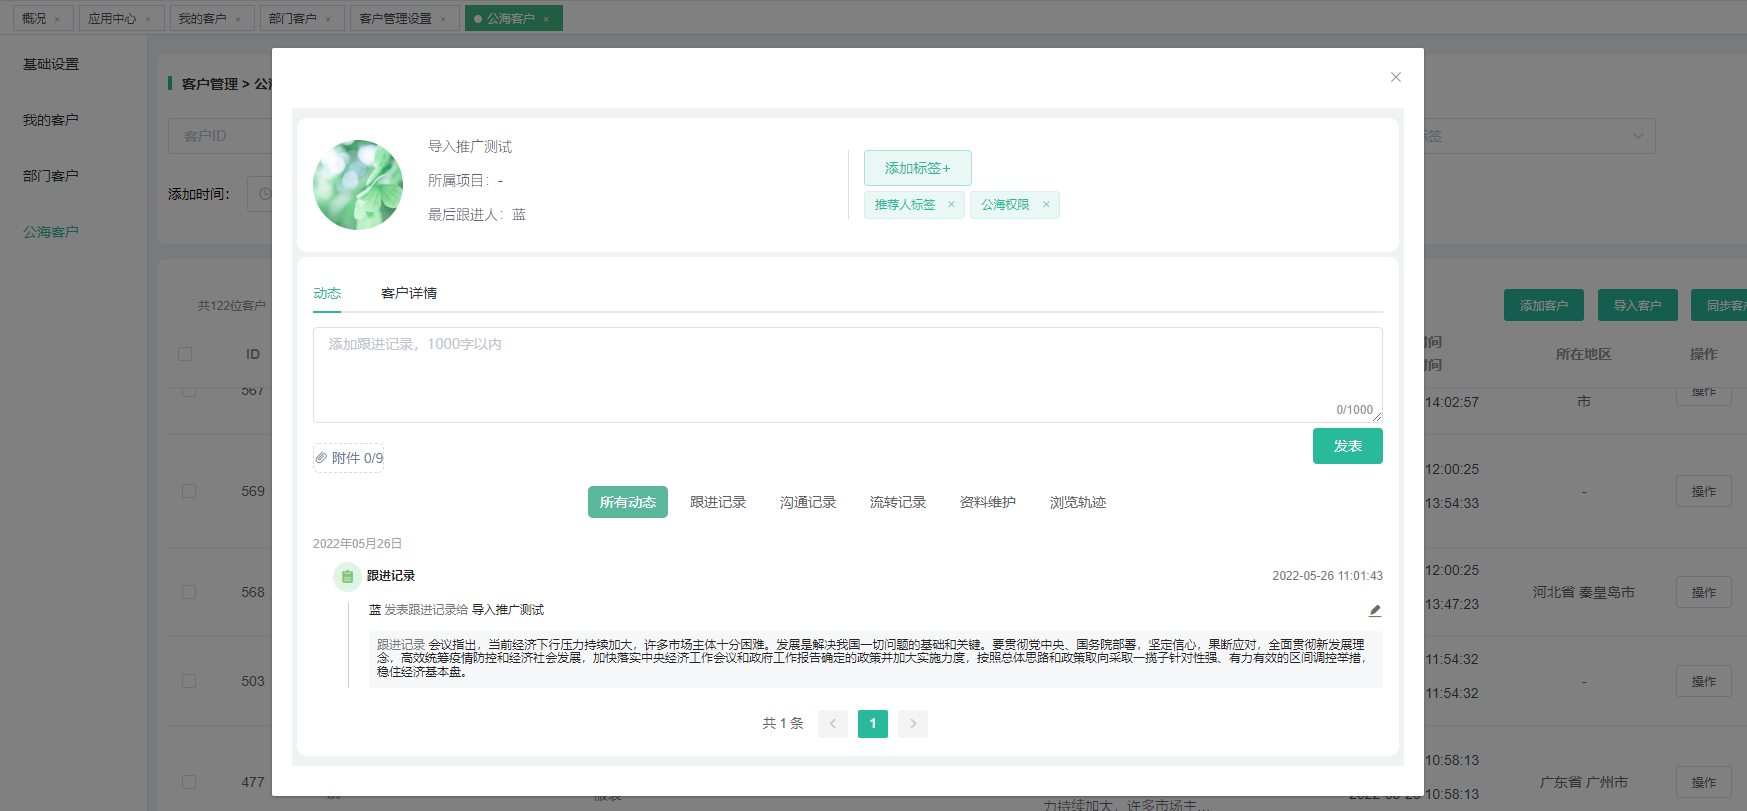Click the edit pencil icon on follow-up record
Viewport: 1747px width, 811px height.
(x=1375, y=610)
